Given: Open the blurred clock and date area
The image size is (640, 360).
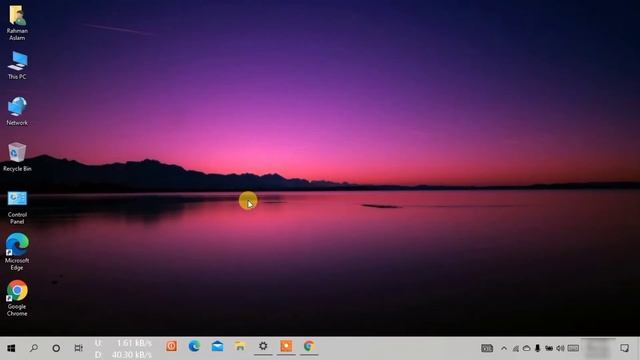Looking at the screenshot, I should tap(598, 349).
